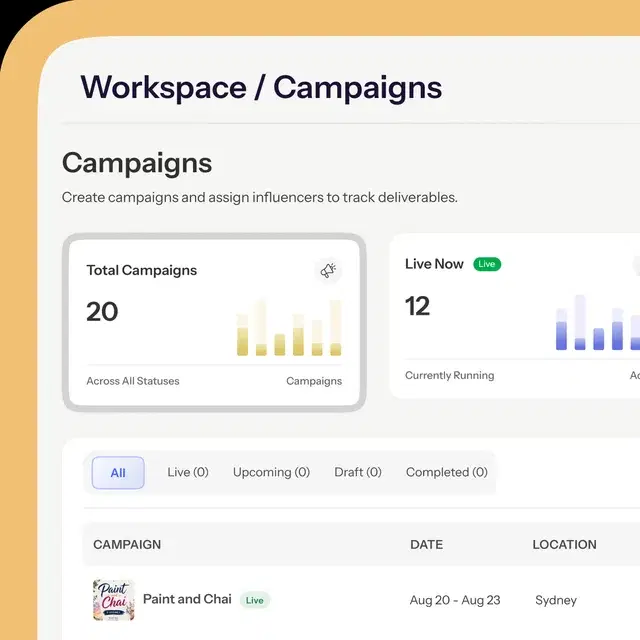Click the Sydney location cell
The image size is (640, 640).
(556, 600)
